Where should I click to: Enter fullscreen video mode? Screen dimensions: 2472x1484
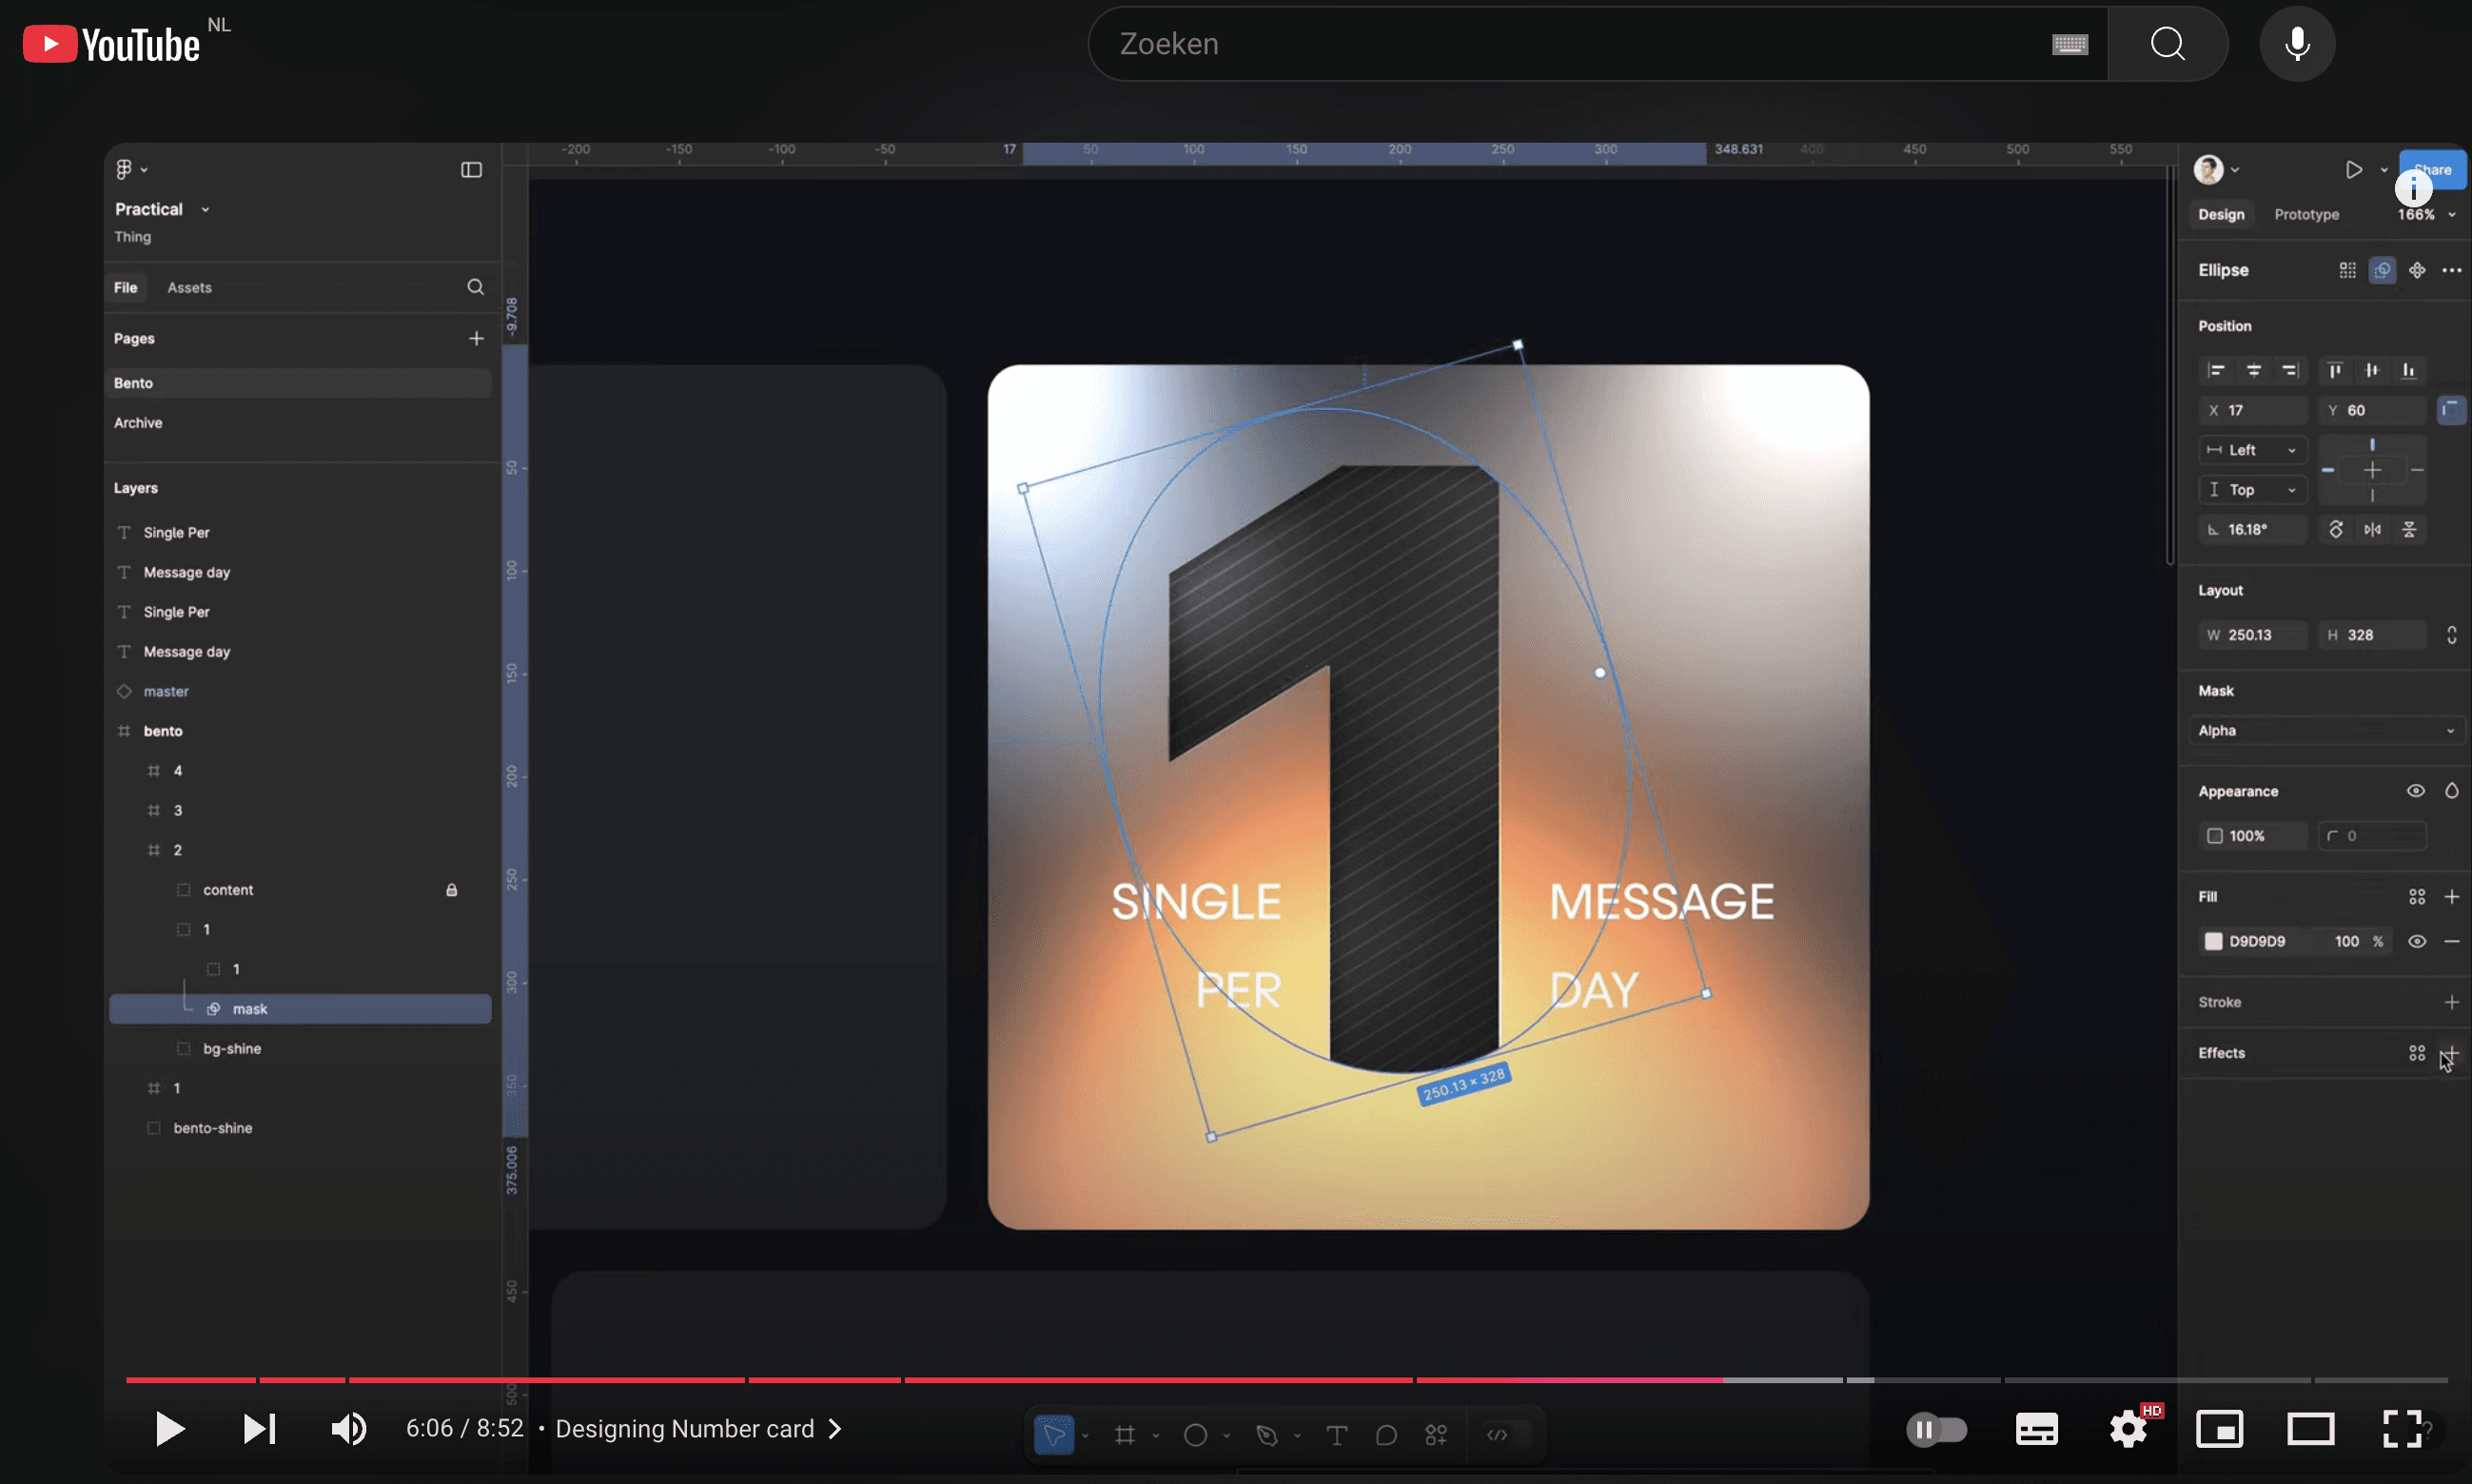point(2401,1429)
